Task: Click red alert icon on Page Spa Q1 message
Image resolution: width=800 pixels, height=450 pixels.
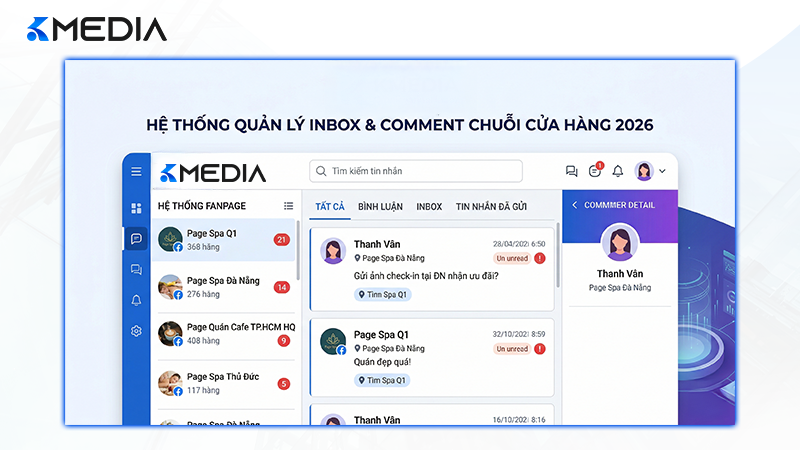Action: tap(540, 349)
